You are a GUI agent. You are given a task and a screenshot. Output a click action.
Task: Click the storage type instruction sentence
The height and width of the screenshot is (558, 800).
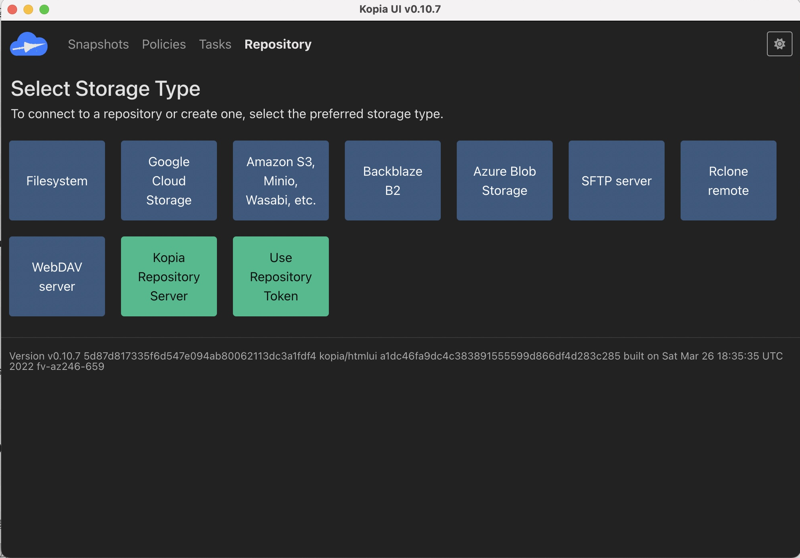click(227, 114)
